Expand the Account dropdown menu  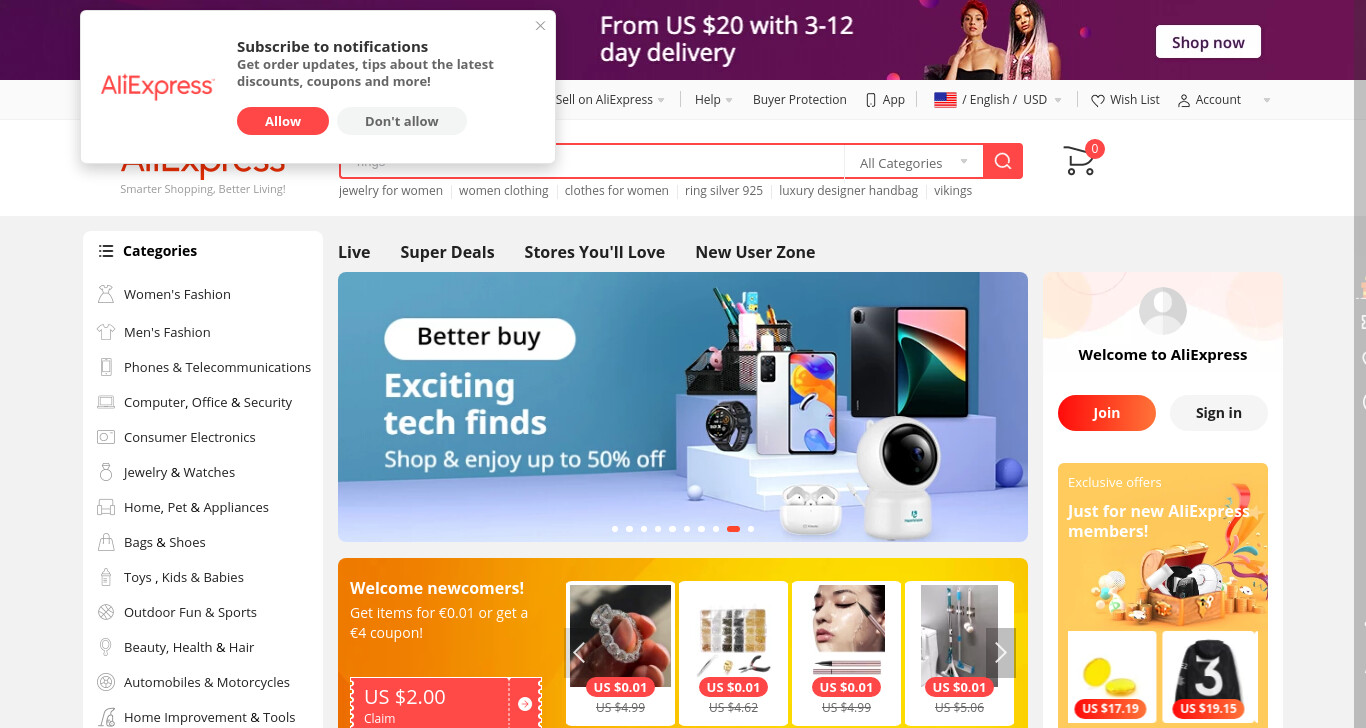pos(1224,100)
